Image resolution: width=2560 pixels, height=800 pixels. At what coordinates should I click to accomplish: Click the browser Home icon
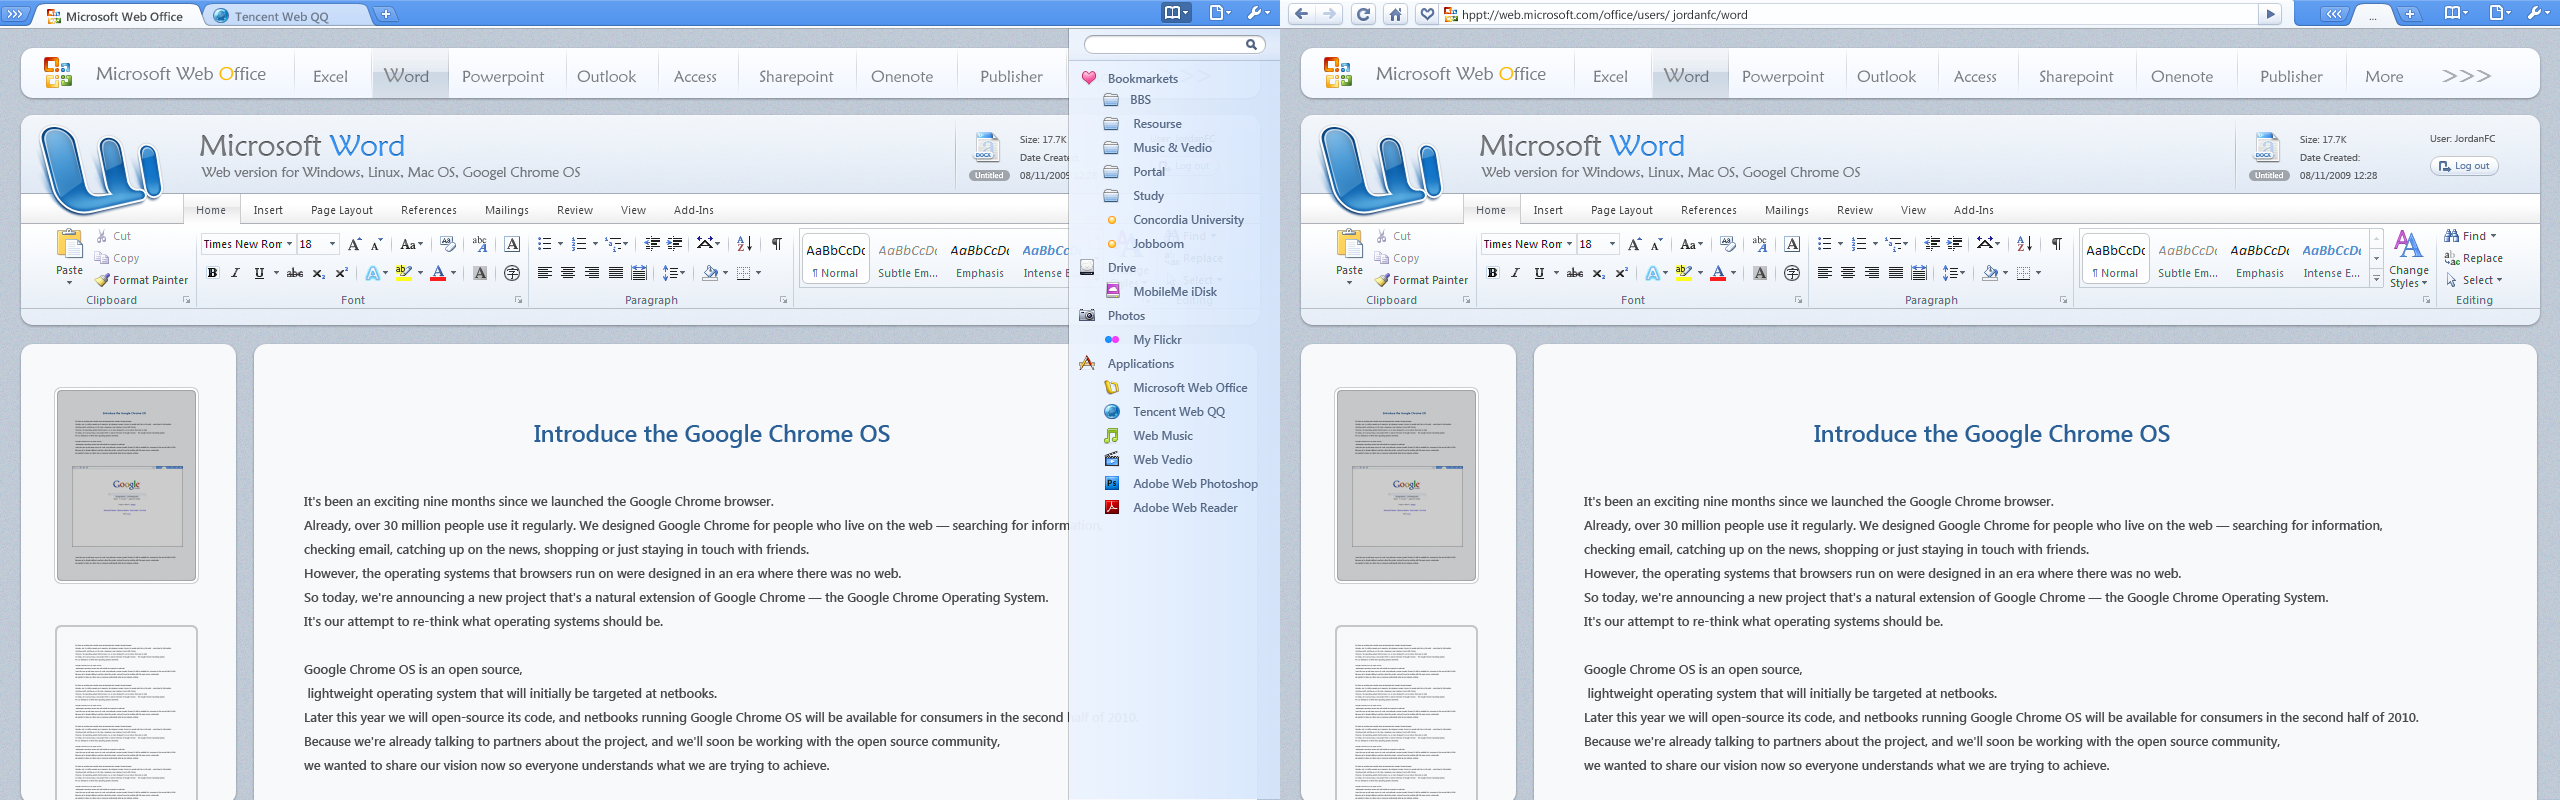point(1395,14)
